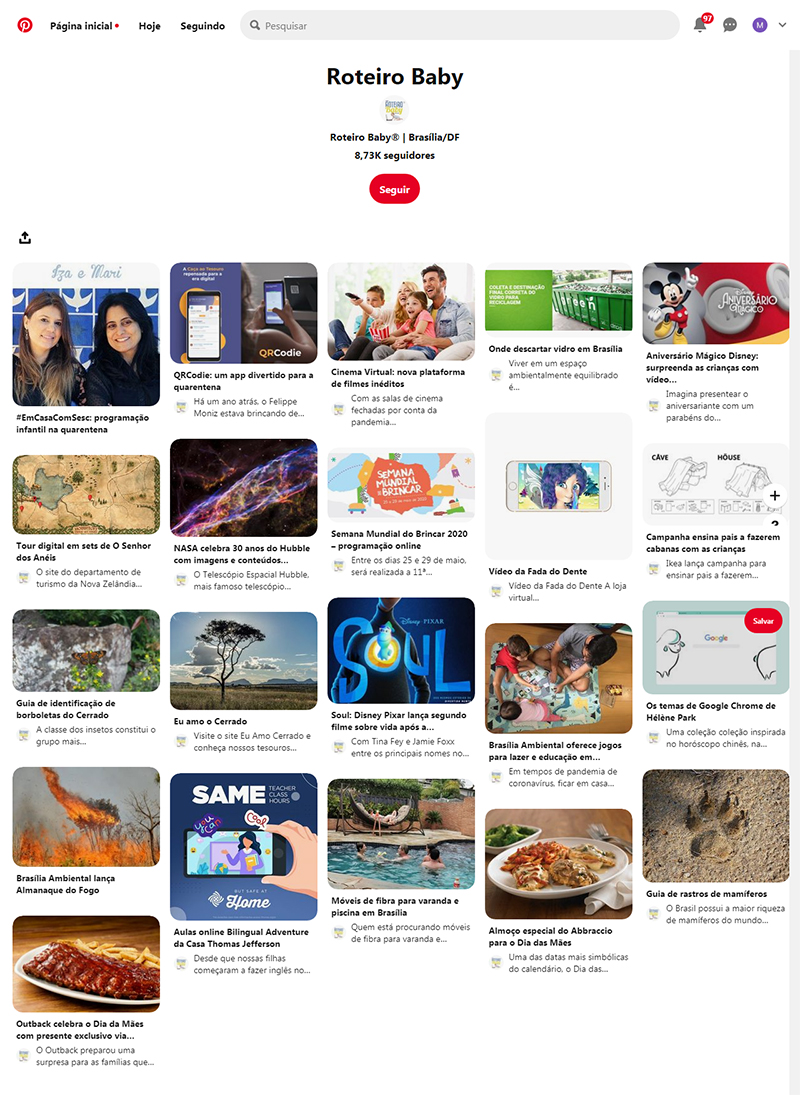Click the share board upload icon
The width and height of the screenshot is (800, 1095).
click(x=25, y=238)
